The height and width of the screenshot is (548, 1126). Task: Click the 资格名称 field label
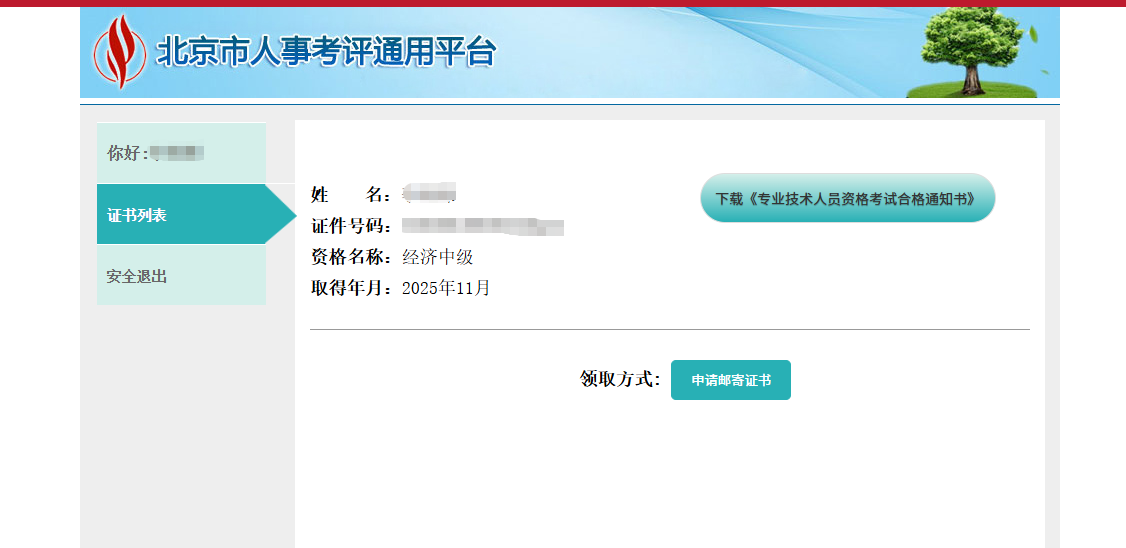tap(351, 257)
